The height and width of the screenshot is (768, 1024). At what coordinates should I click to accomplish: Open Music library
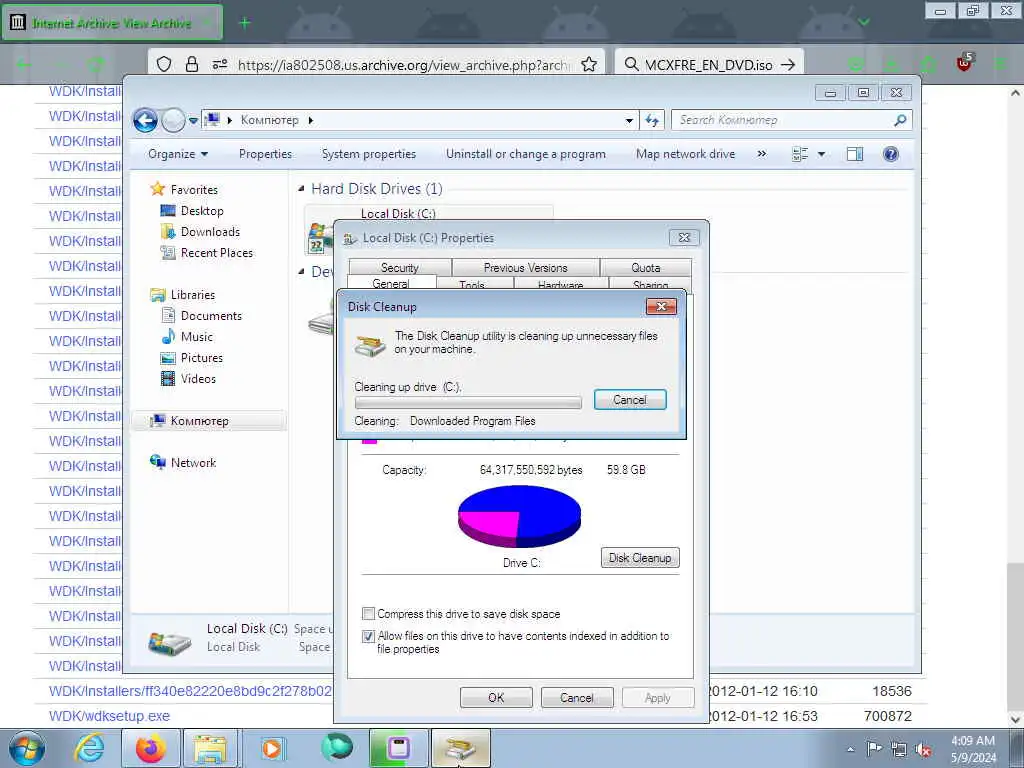[197, 336]
